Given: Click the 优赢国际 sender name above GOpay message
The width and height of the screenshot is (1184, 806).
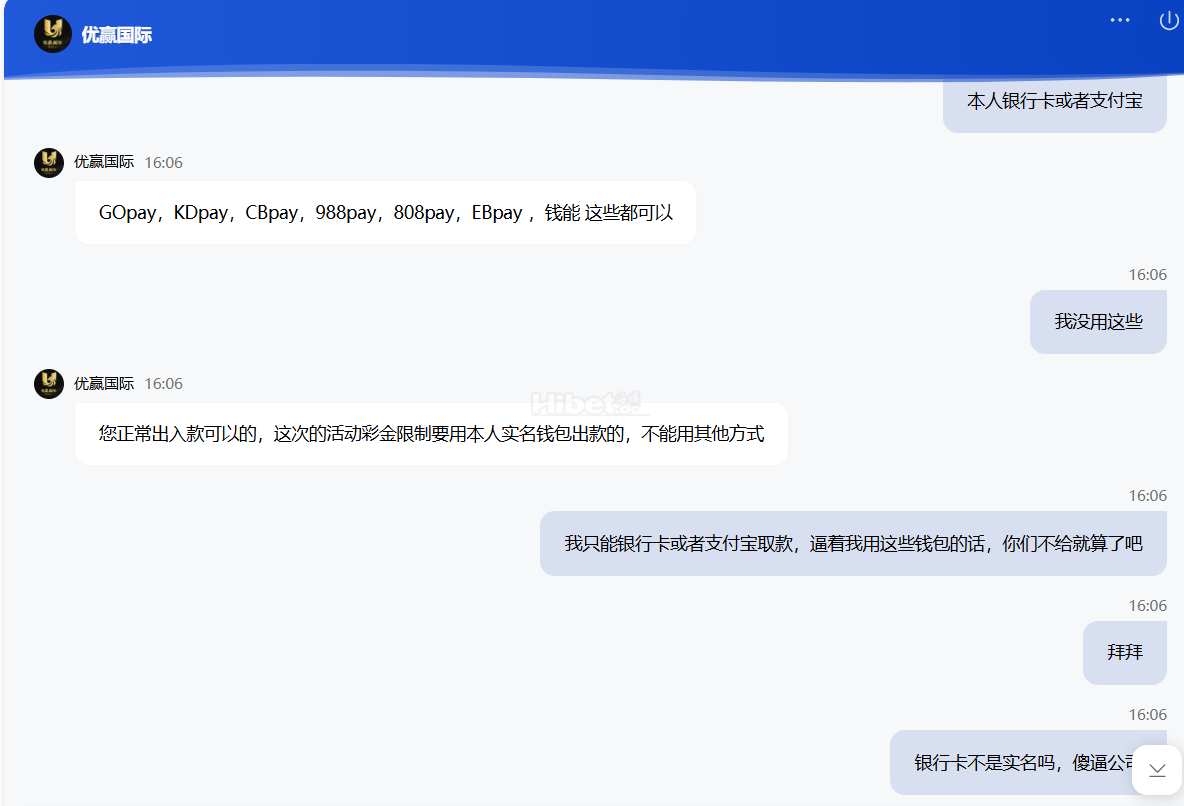Looking at the screenshot, I should pyautogui.click(x=104, y=162).
